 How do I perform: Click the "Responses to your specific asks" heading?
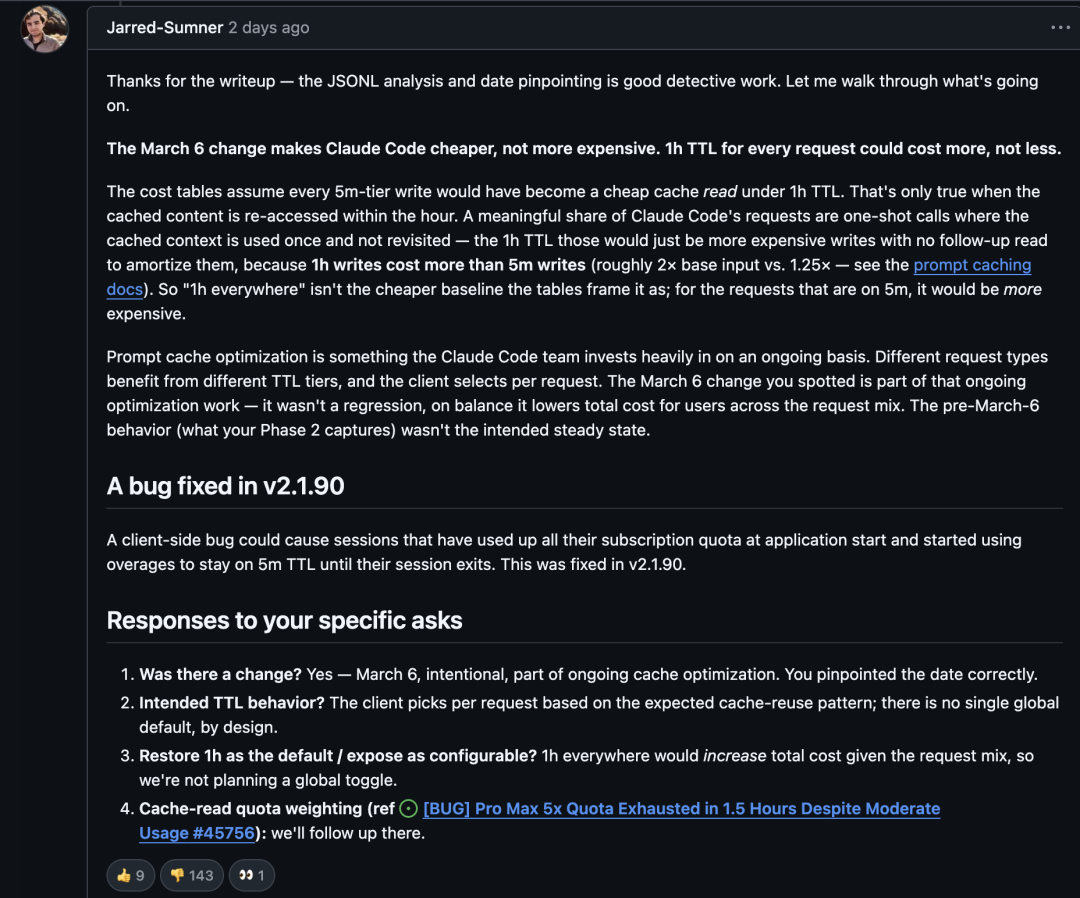[284, 620]
